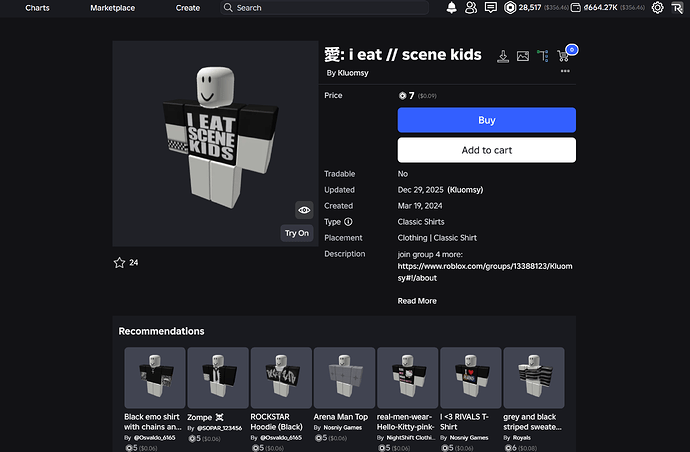This screenshot has height=452, width=690.
Task: Open the Kluomsy group URL in description
Action: (x=485, y=272)
